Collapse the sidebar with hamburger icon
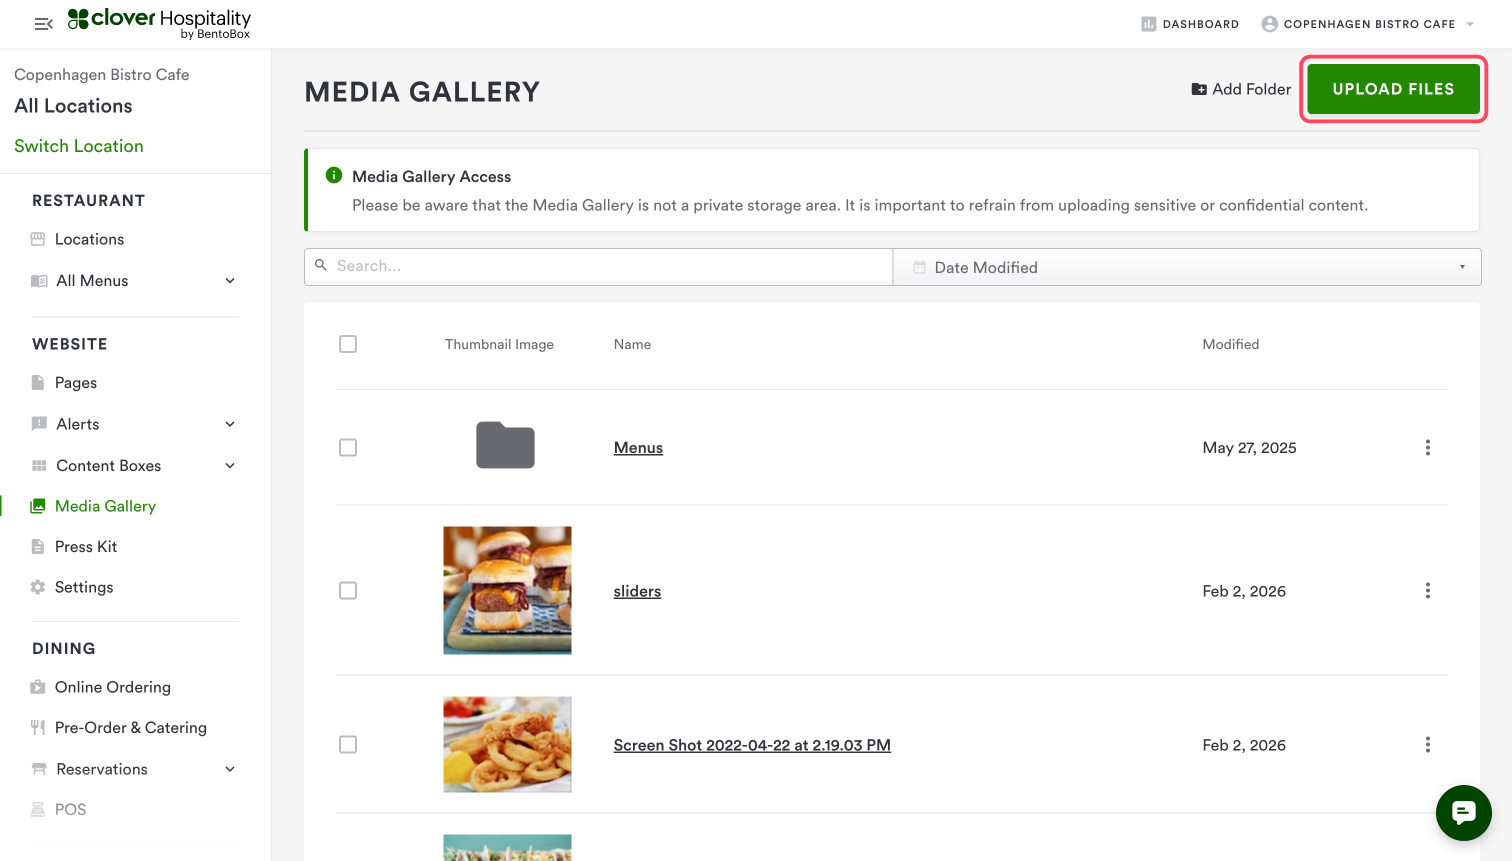 coord(43,24)
